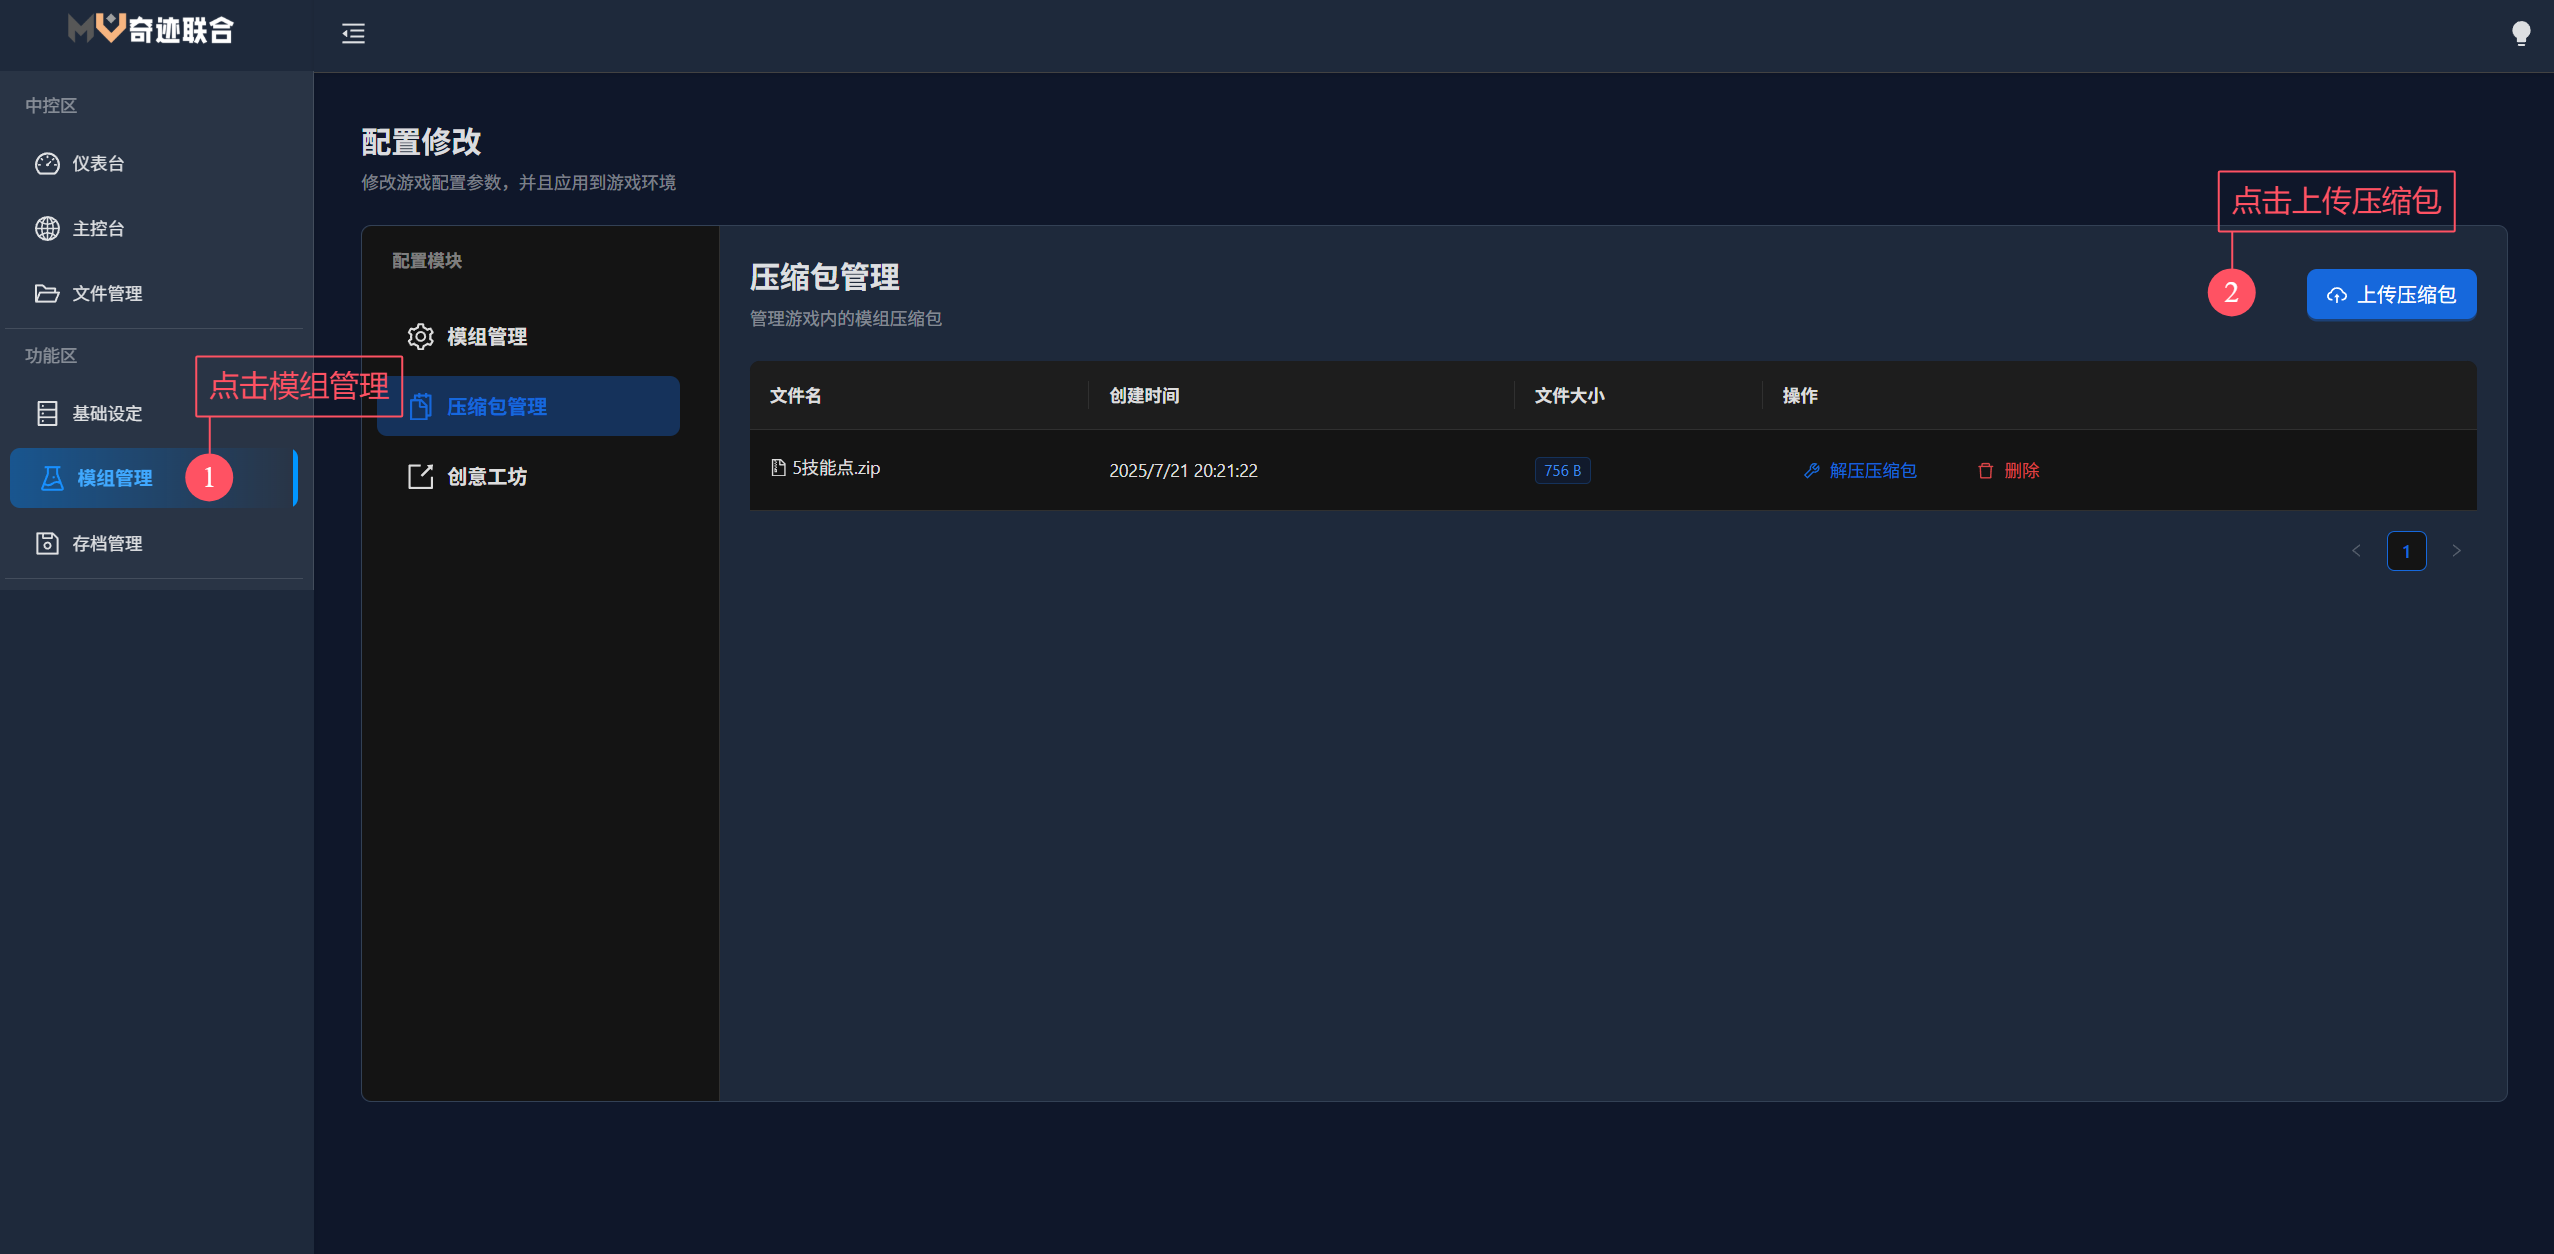
Task: Go to next page arrow
Action: click(2456, 551)
